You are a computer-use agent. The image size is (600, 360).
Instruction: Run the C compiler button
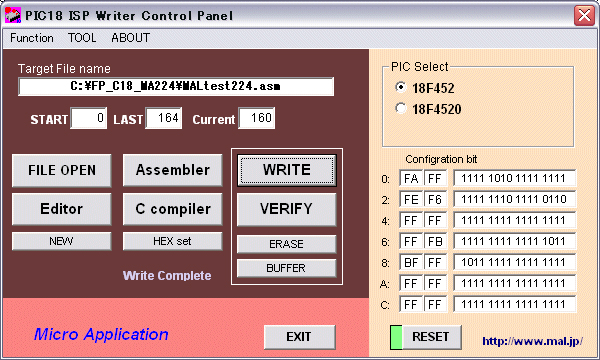tap(173, 209)
